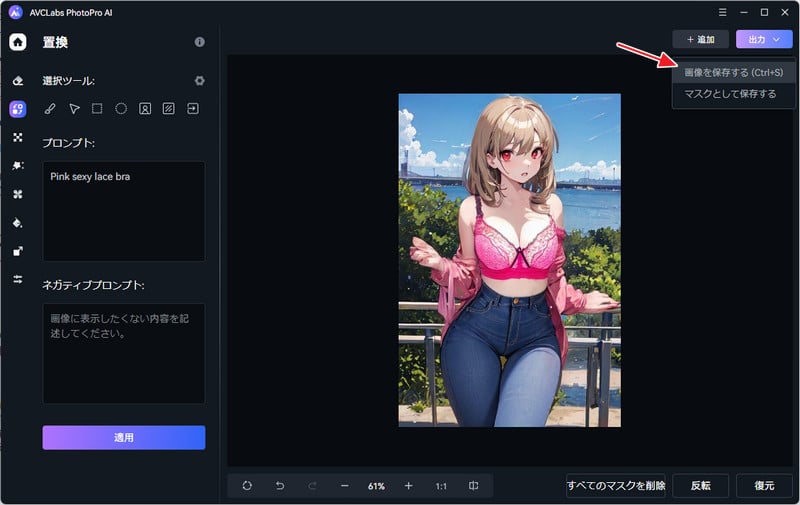Click the negative prompt text field

pyautogui.click(x=124, y=354)
